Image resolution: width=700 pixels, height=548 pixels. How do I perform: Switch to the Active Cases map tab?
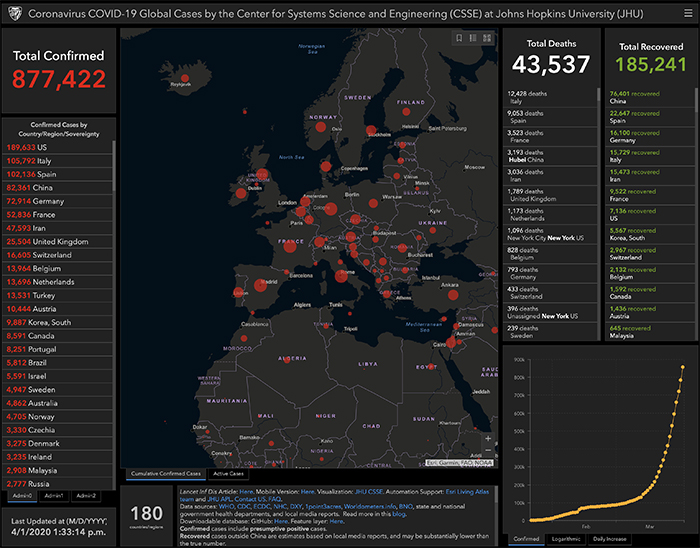point(229,473)
